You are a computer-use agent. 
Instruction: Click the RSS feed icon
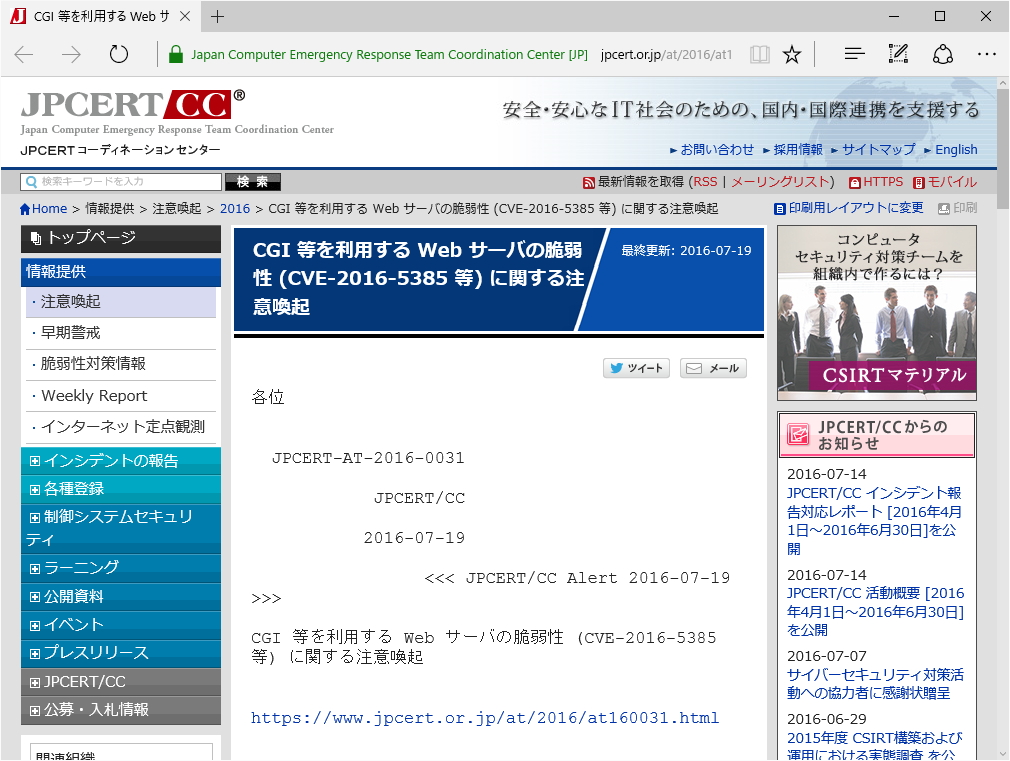588,182
